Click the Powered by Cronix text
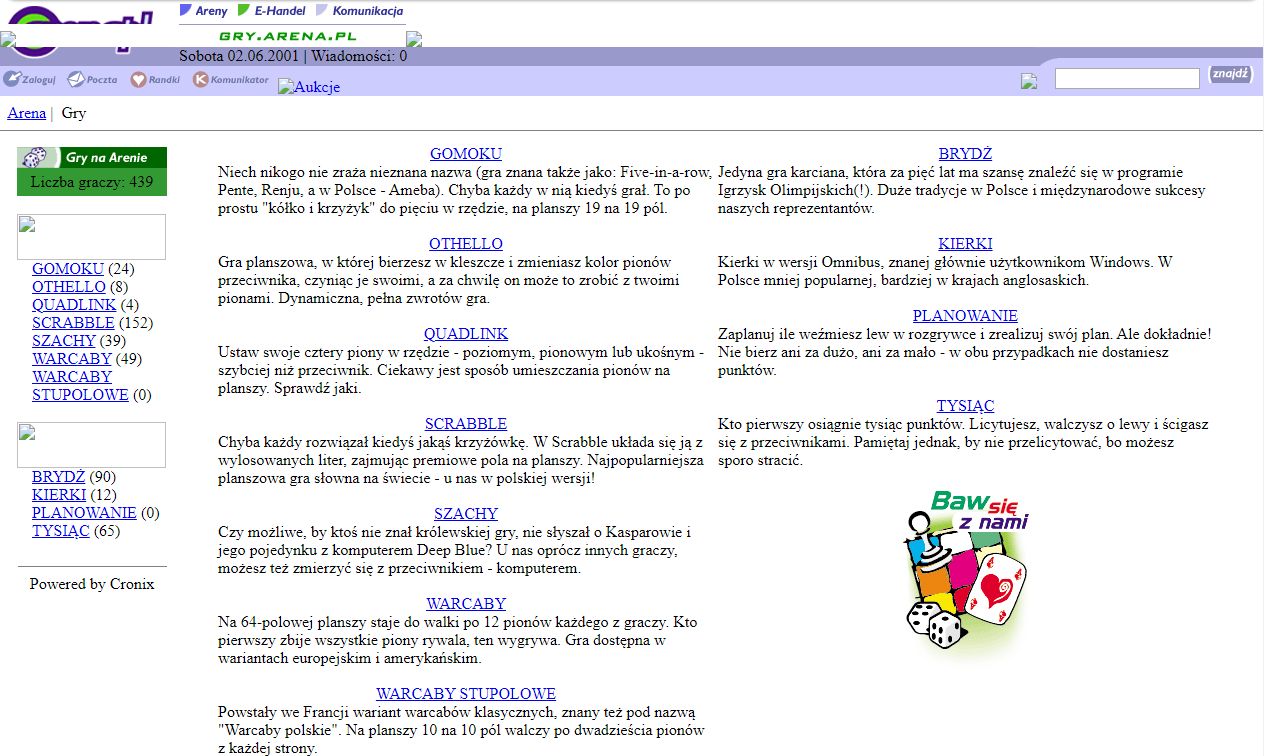The width and height of the screenshot is (1264, 756). [x=92, y=584]
